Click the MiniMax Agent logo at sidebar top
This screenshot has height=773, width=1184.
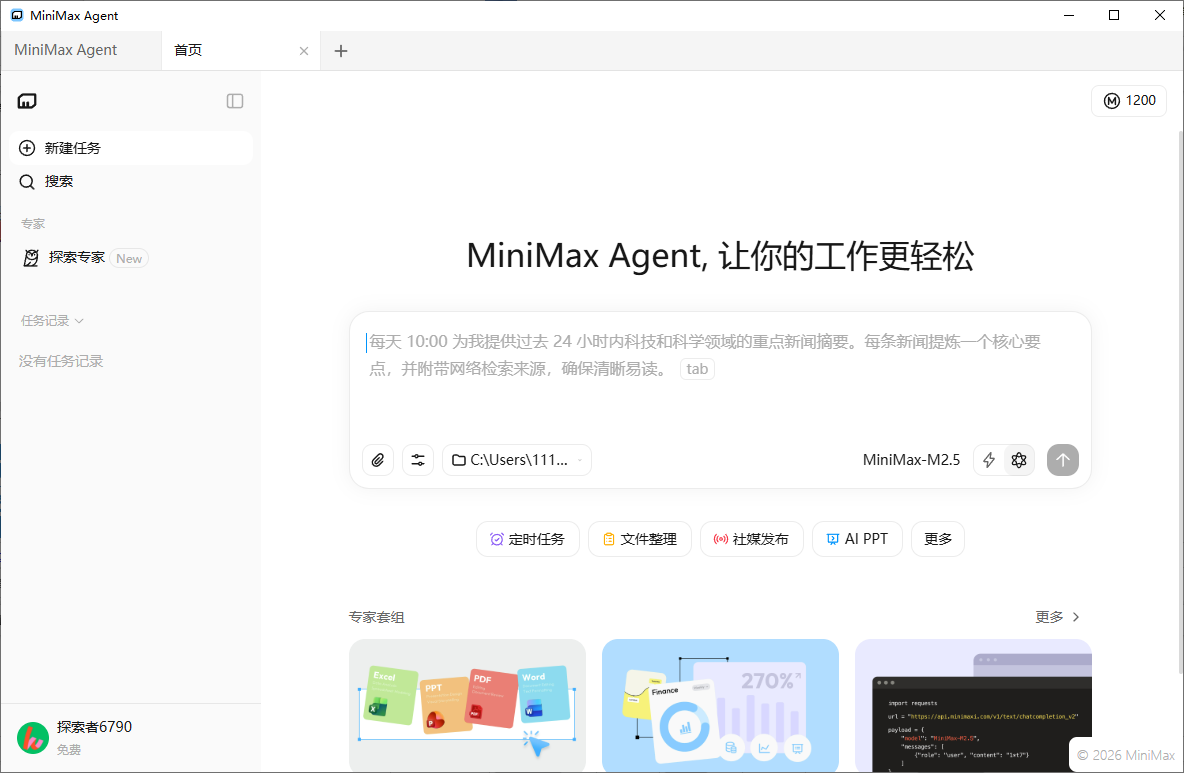tap(27, 100)
